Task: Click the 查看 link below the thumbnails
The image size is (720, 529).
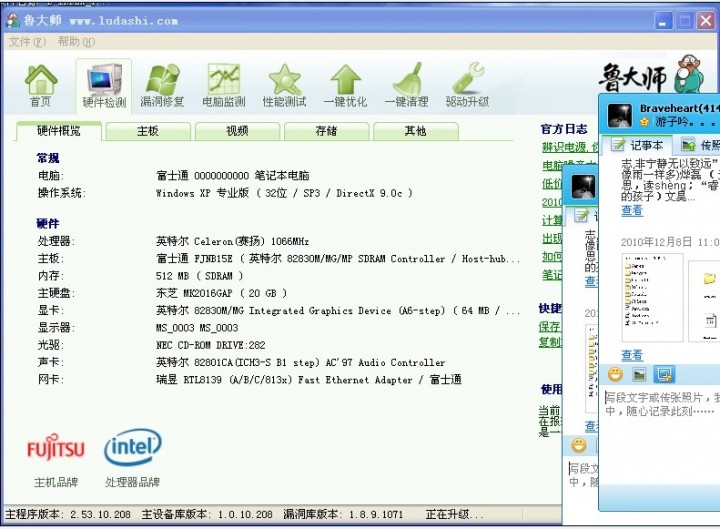Action: [632, 355]
